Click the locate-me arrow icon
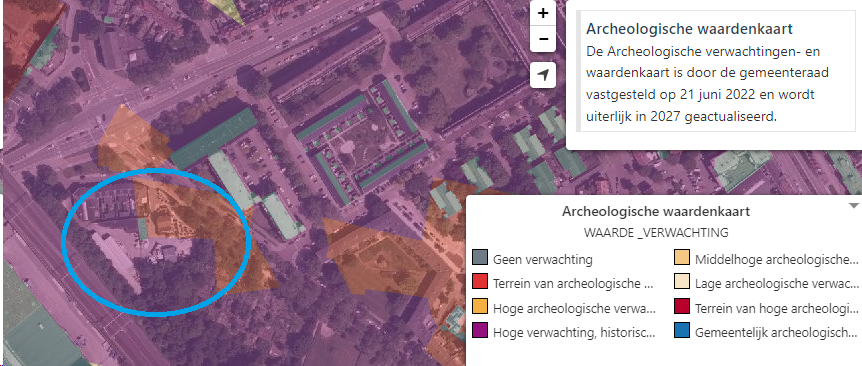Viewport: 862px width, 366px height. (x=543, y=75)
